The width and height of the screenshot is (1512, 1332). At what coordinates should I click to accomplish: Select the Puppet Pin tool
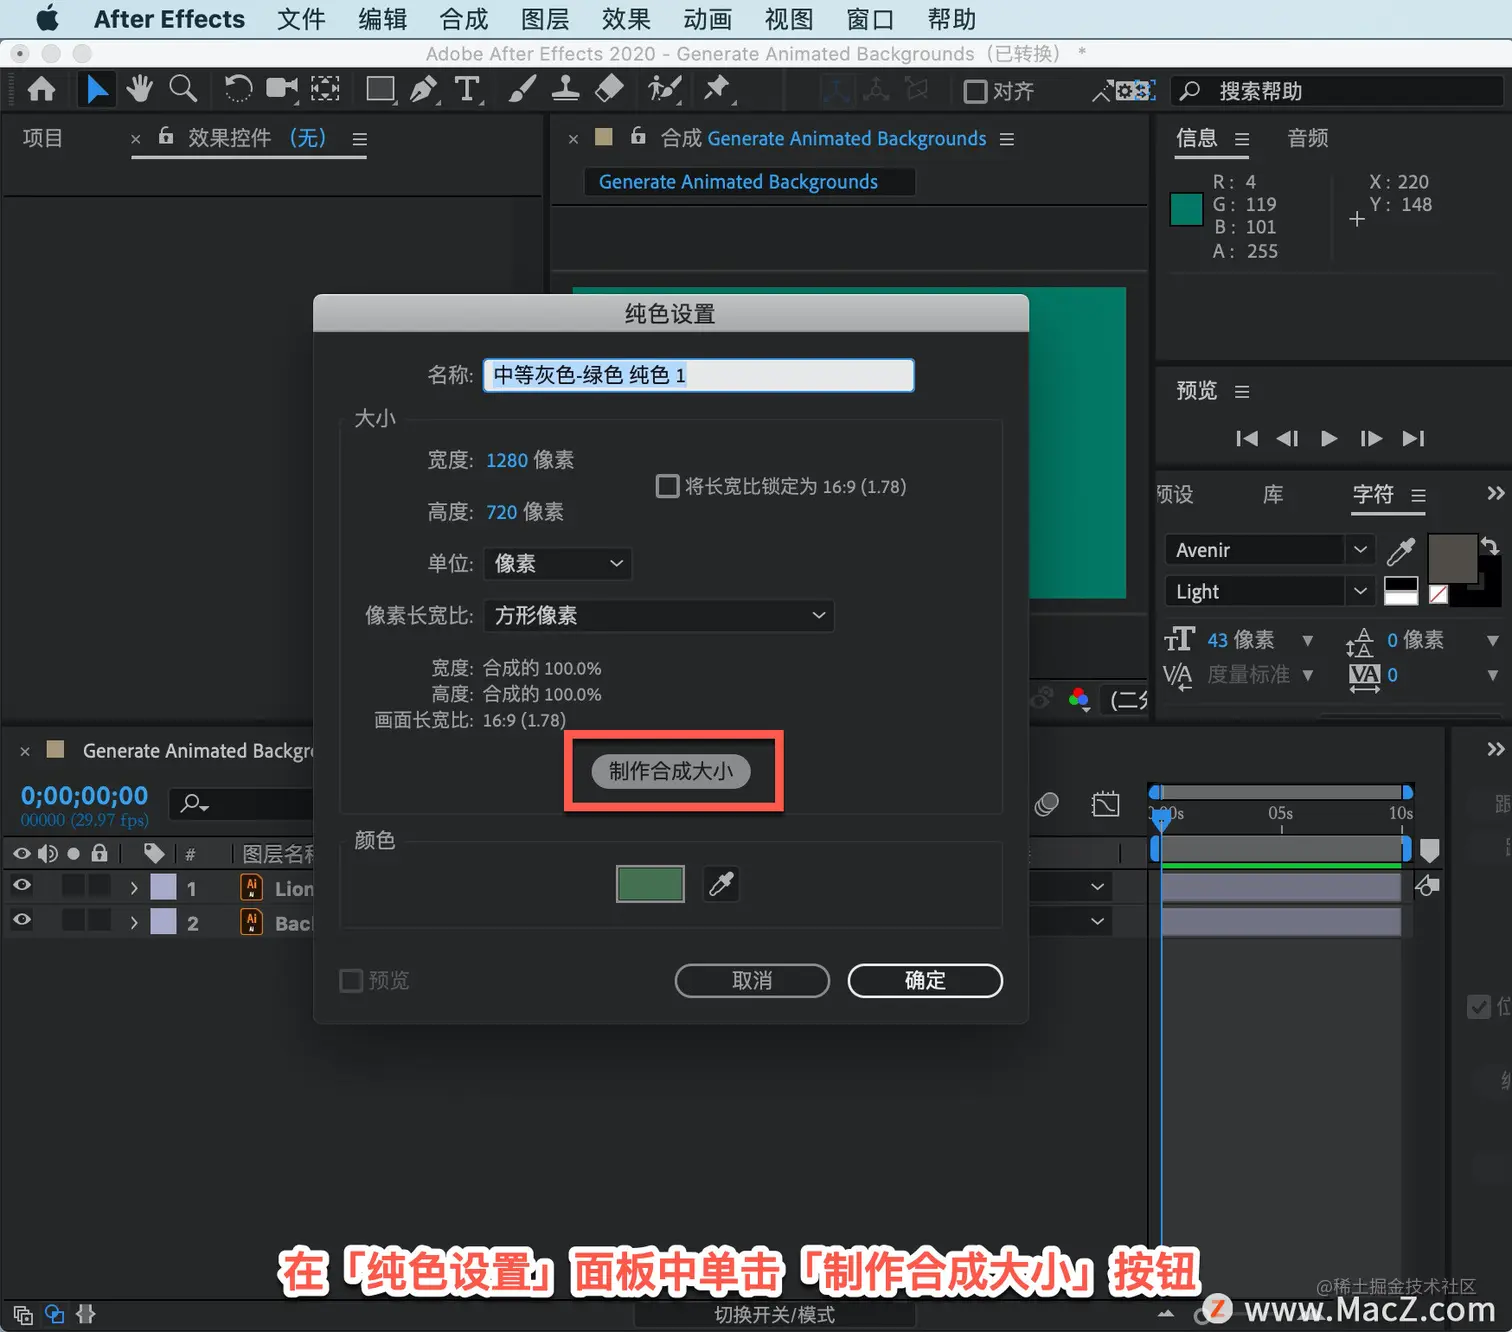click(717, 90)
